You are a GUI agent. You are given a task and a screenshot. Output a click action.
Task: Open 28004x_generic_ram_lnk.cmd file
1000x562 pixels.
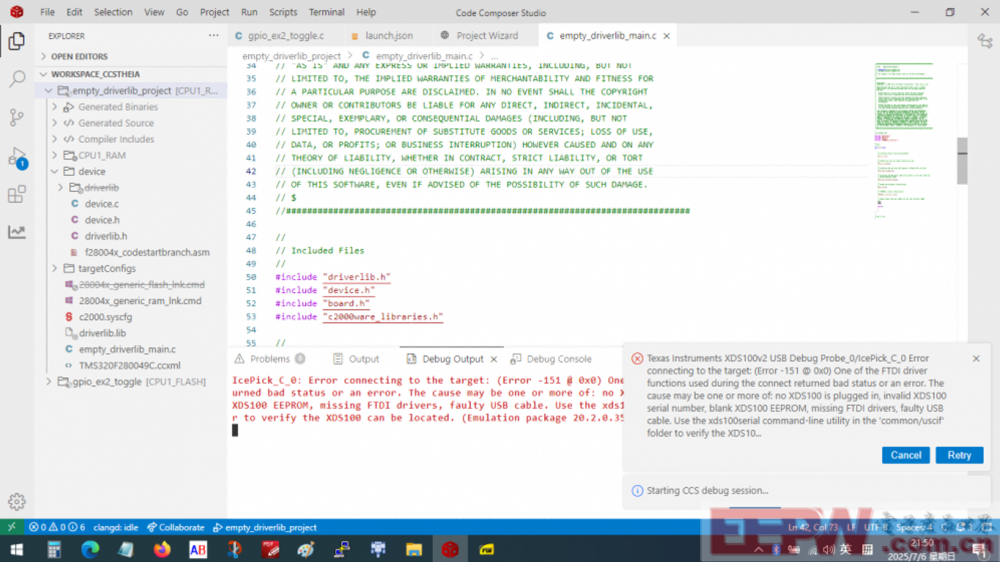pos(140,300)
